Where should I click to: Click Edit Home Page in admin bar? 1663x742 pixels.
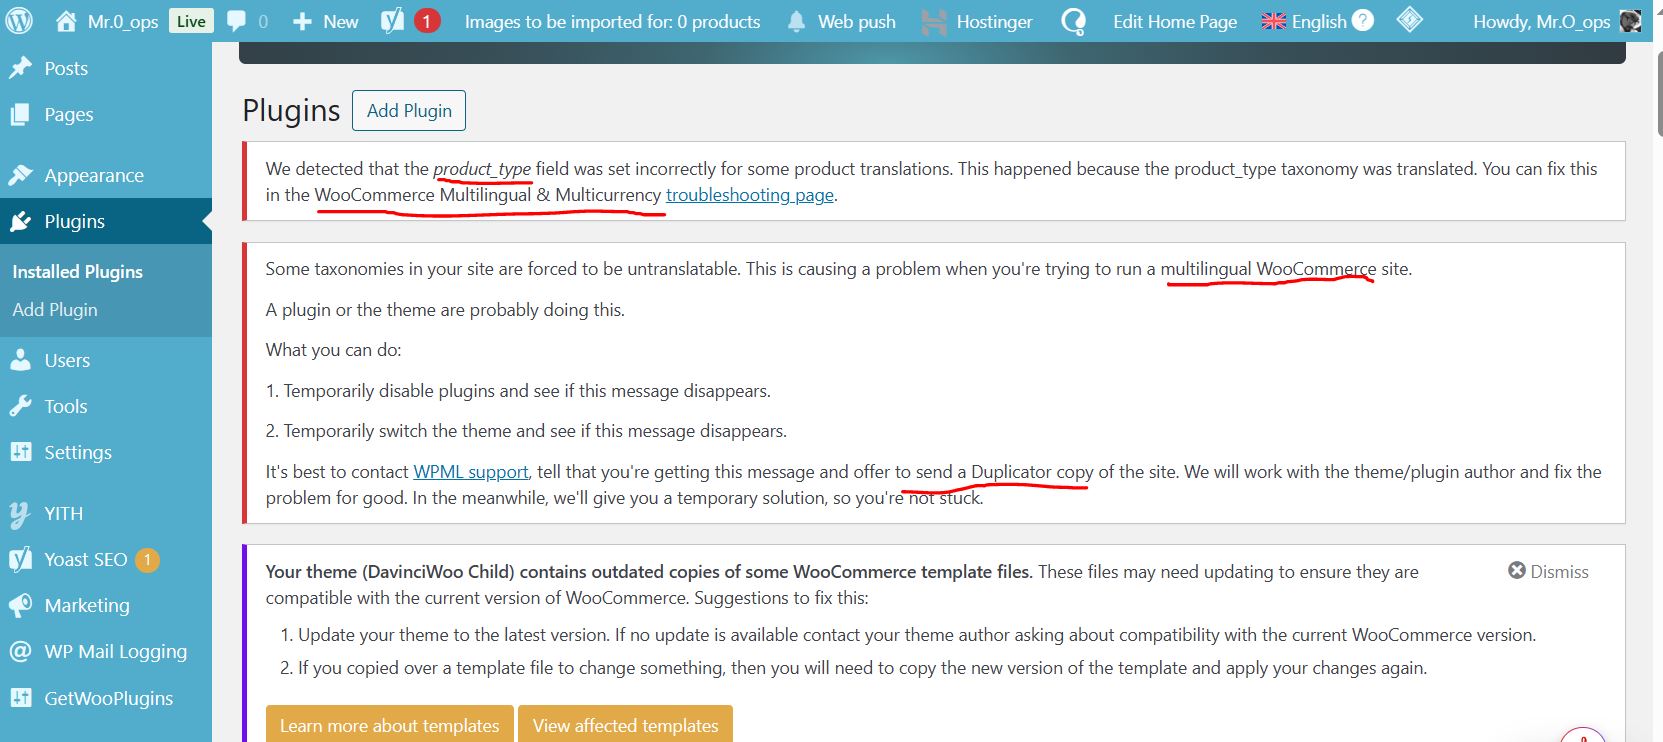(x=1175, y=21)
